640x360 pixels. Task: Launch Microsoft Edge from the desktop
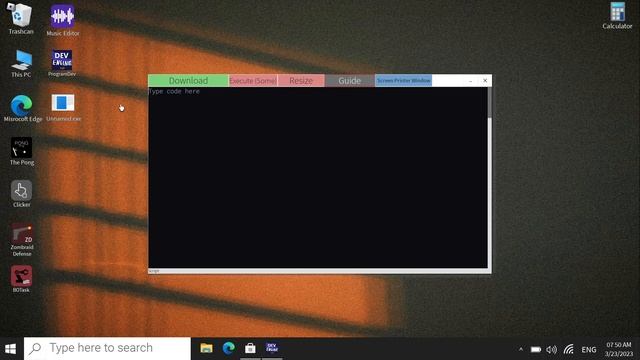22,108
